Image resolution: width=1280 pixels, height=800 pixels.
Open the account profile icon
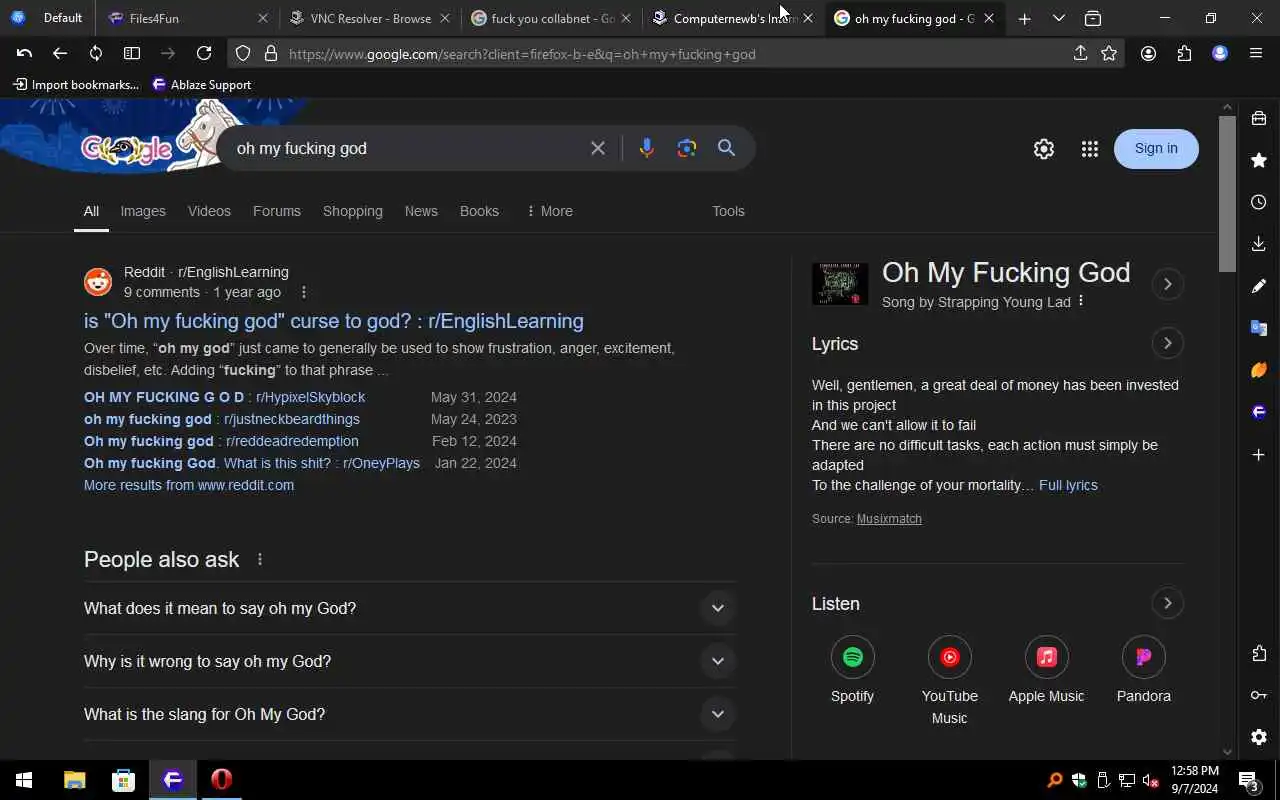coord(1148,54)
